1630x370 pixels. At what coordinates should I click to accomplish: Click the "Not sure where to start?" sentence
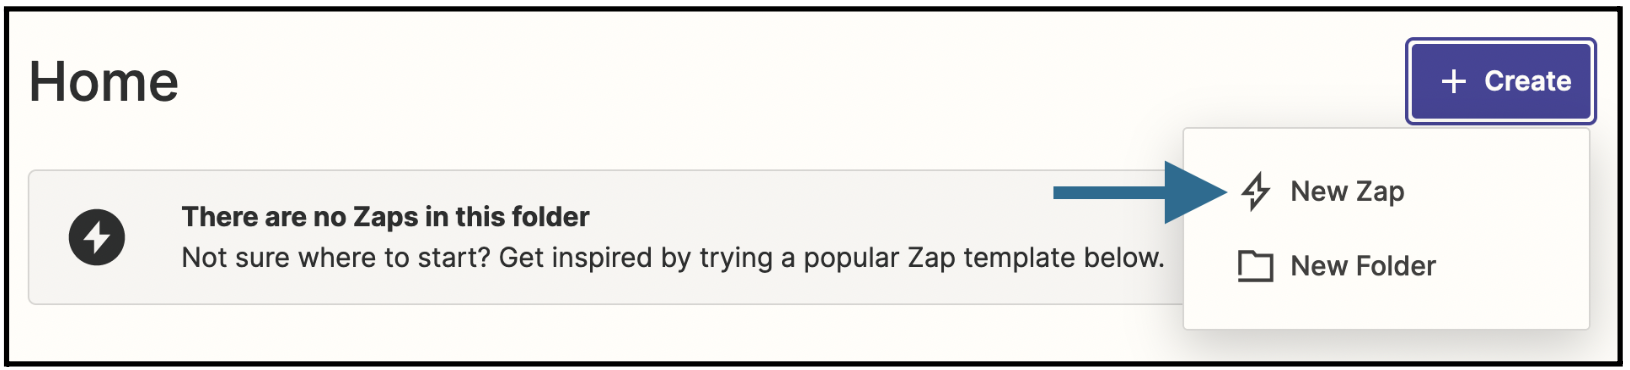pos(336,258)
